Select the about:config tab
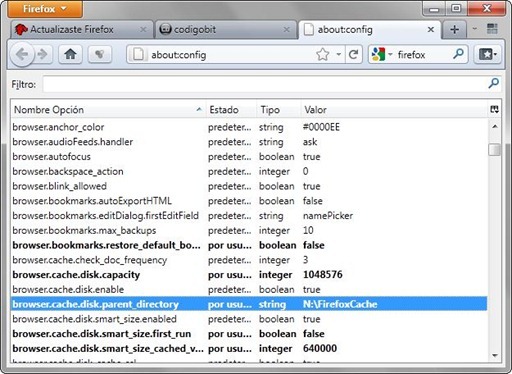This screenshot has width=512, height=374. pyautogui.click(x=370, y=30)
